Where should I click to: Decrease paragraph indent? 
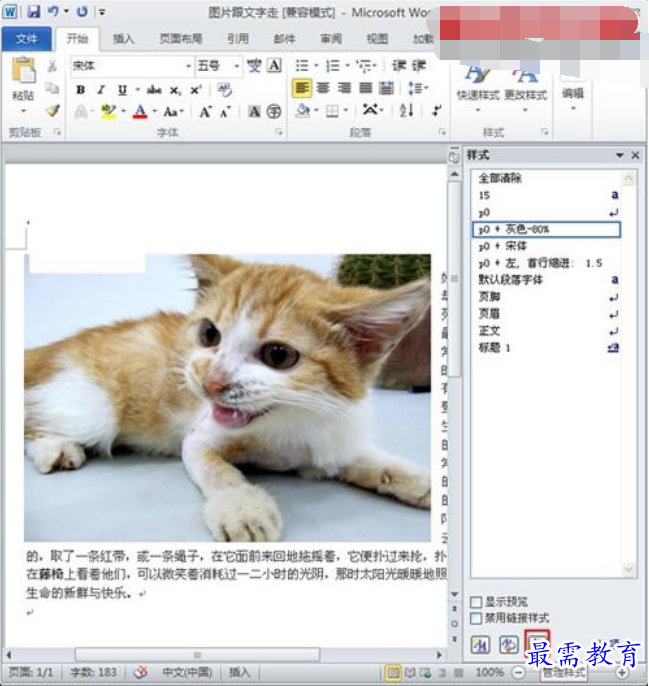399,66
